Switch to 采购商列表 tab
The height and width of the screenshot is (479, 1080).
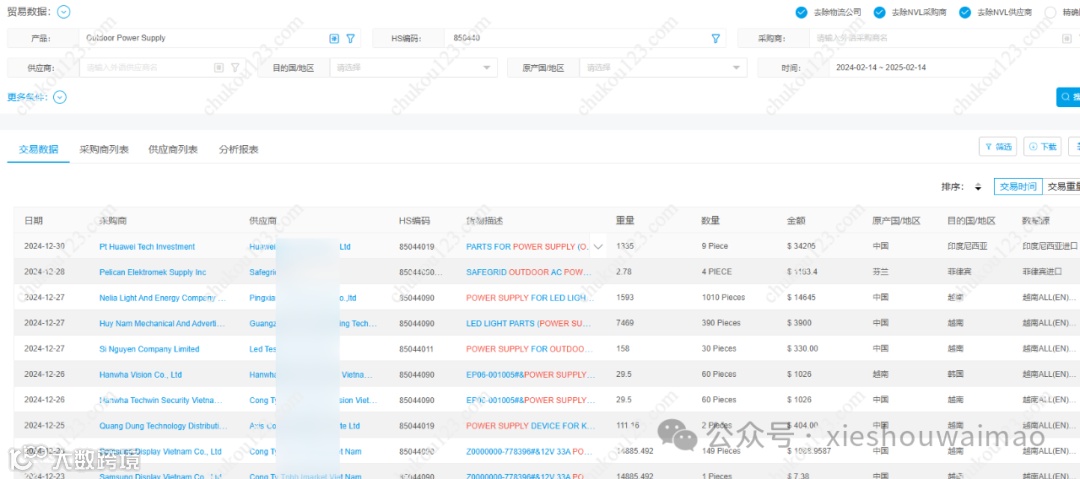tap(104, 150)
